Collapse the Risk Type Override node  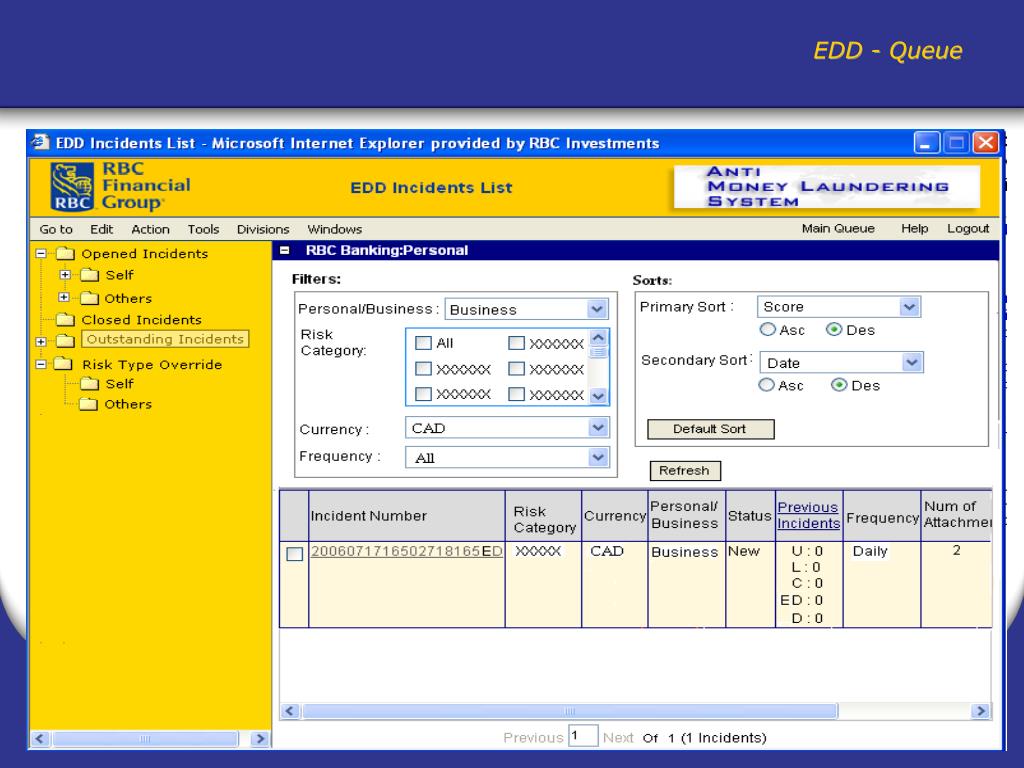click(41, 364)
